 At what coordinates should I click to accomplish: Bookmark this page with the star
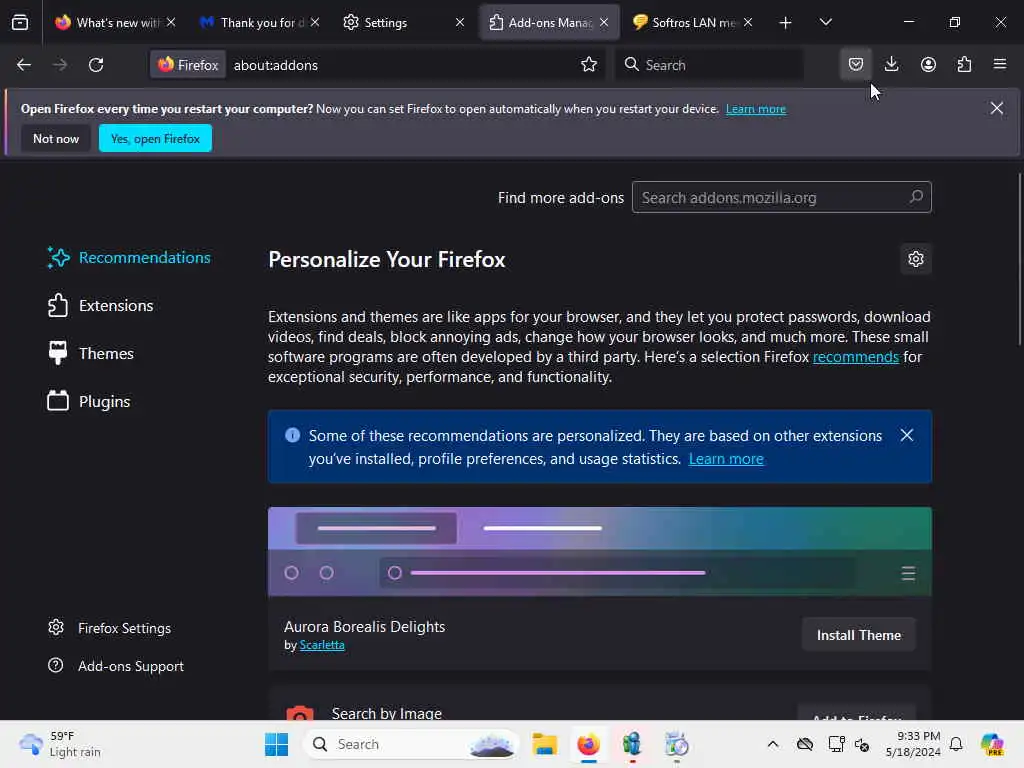(x=589, y=65)
